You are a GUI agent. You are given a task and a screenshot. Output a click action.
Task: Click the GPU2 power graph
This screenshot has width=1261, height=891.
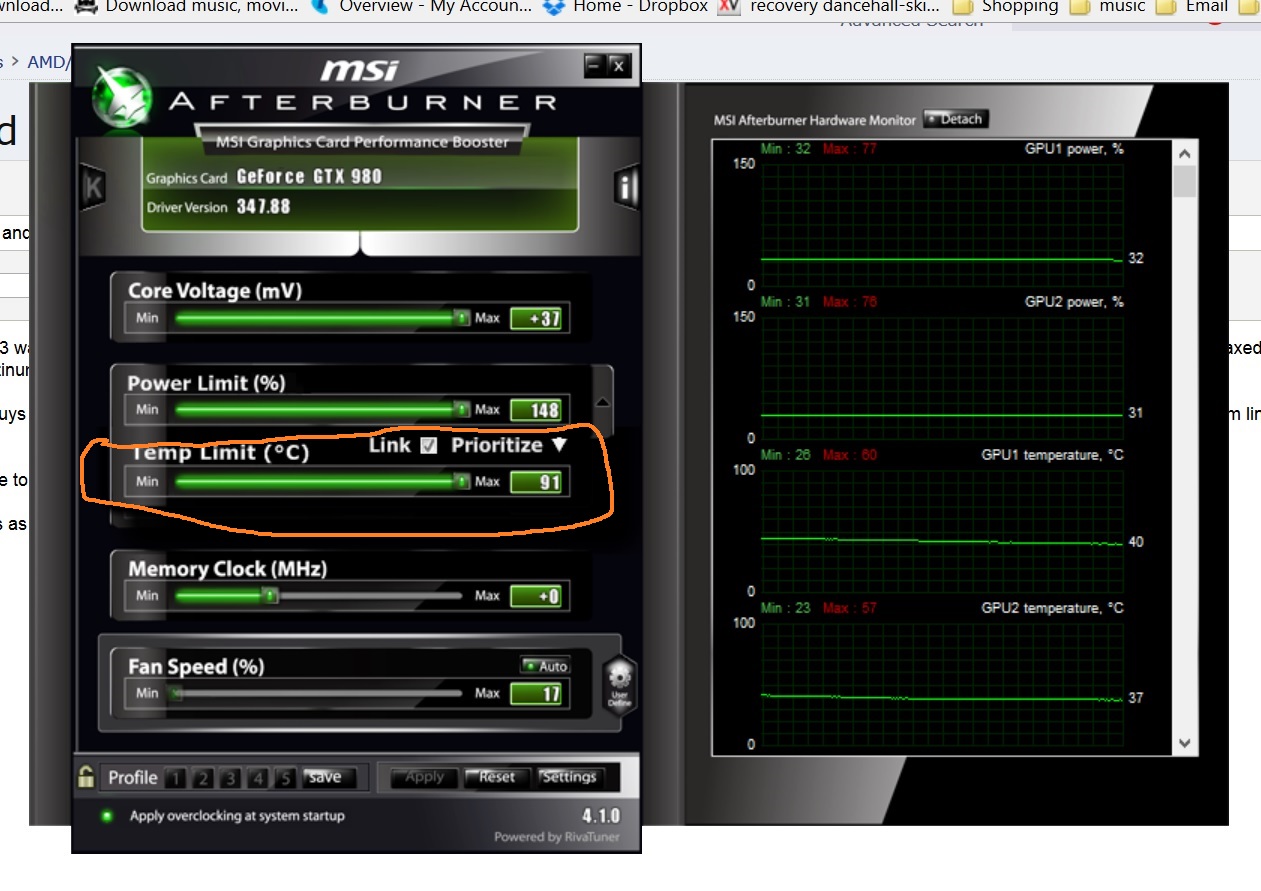941,378
